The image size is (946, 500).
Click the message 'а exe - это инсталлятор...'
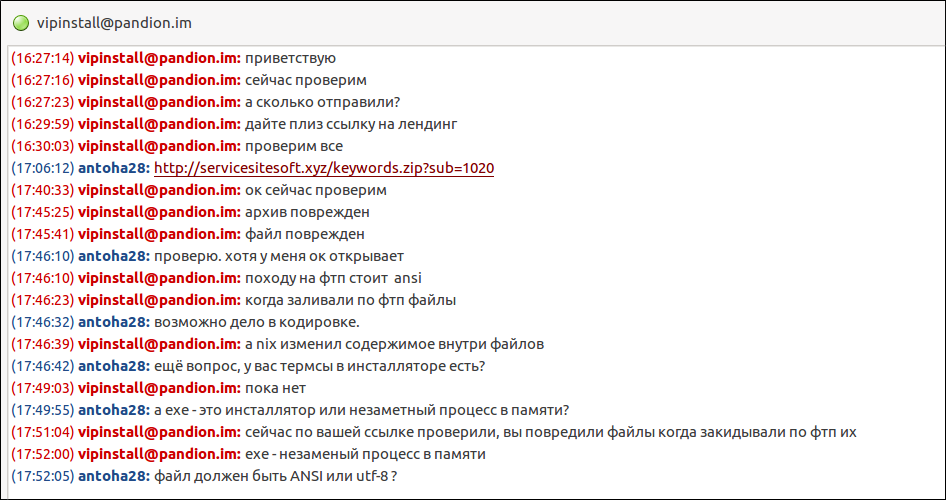click(x=363, y=411)
